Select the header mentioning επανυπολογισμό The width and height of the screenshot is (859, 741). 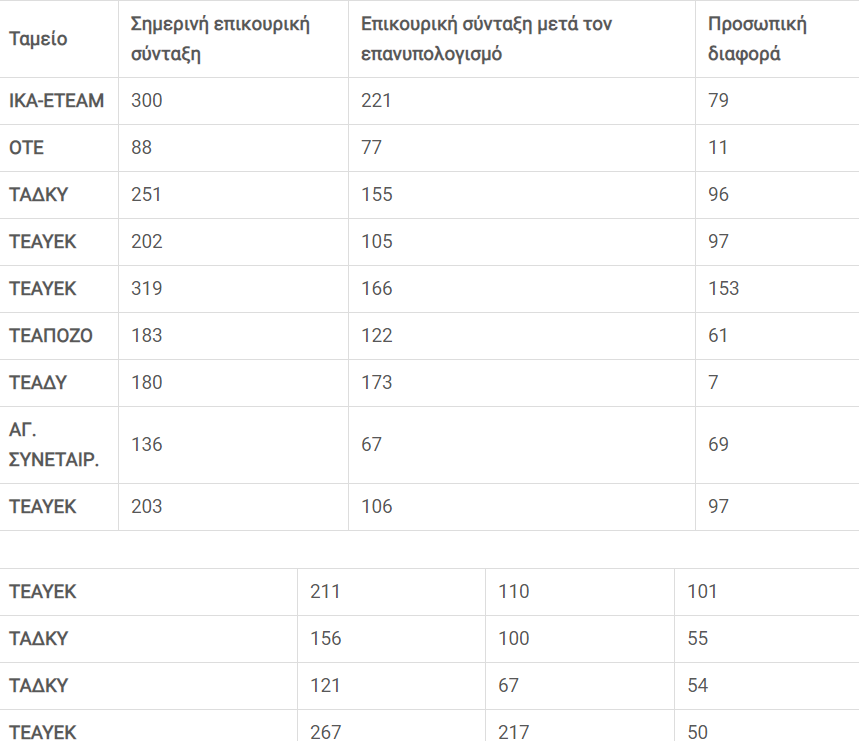[486, 39]
